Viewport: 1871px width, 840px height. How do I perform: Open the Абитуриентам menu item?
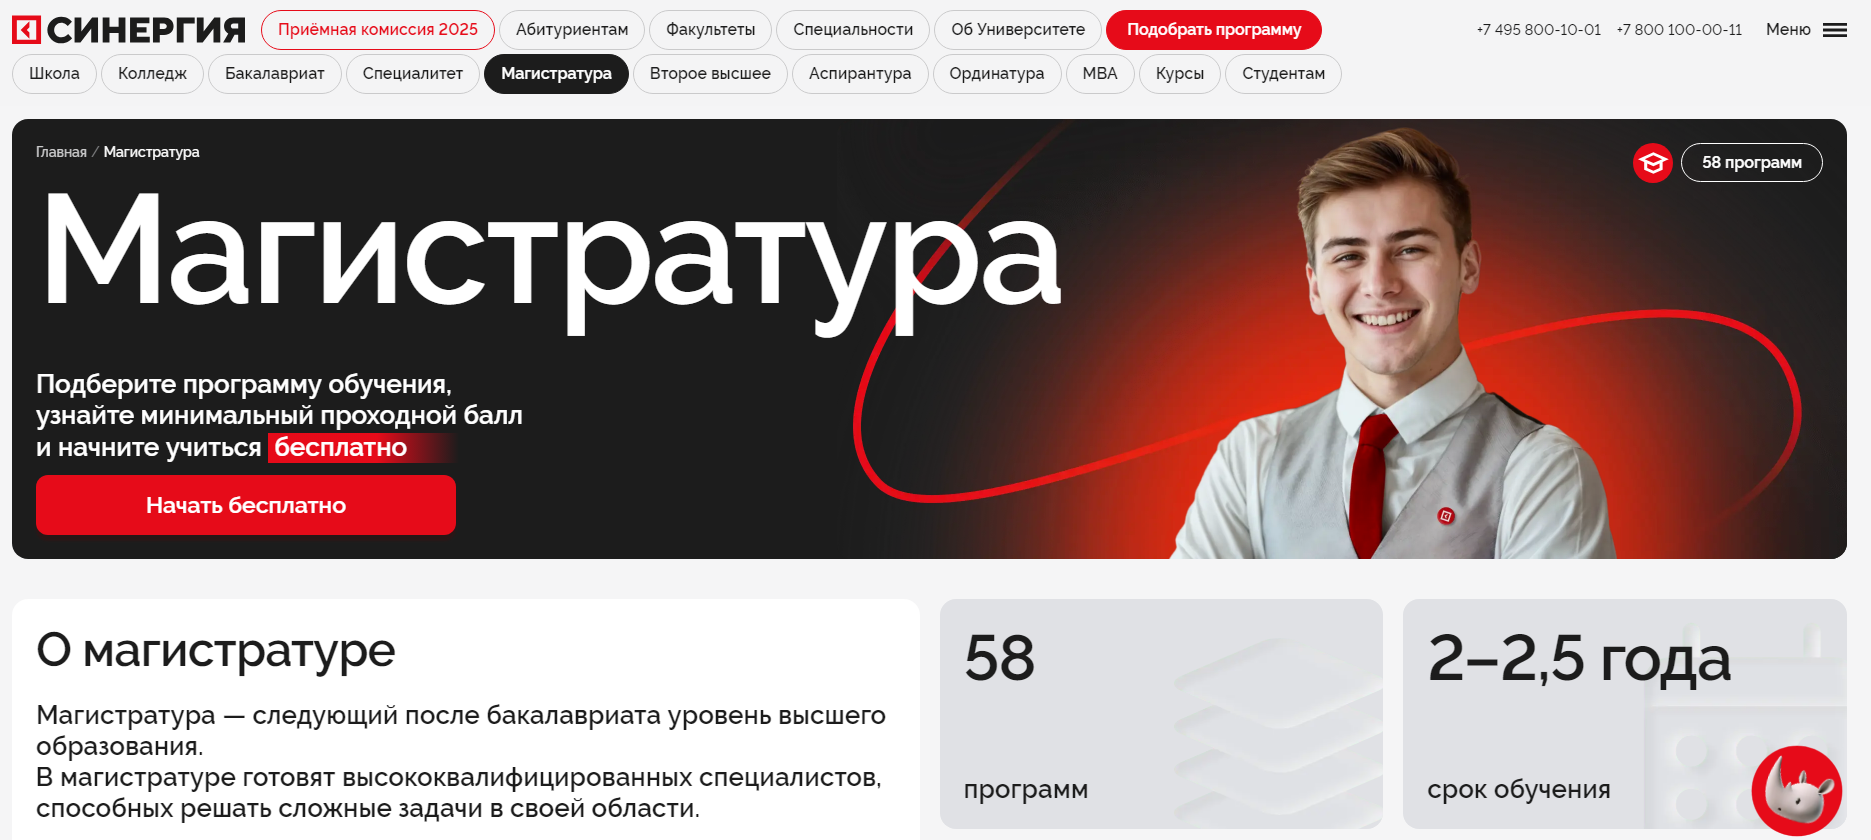[572, 30]
